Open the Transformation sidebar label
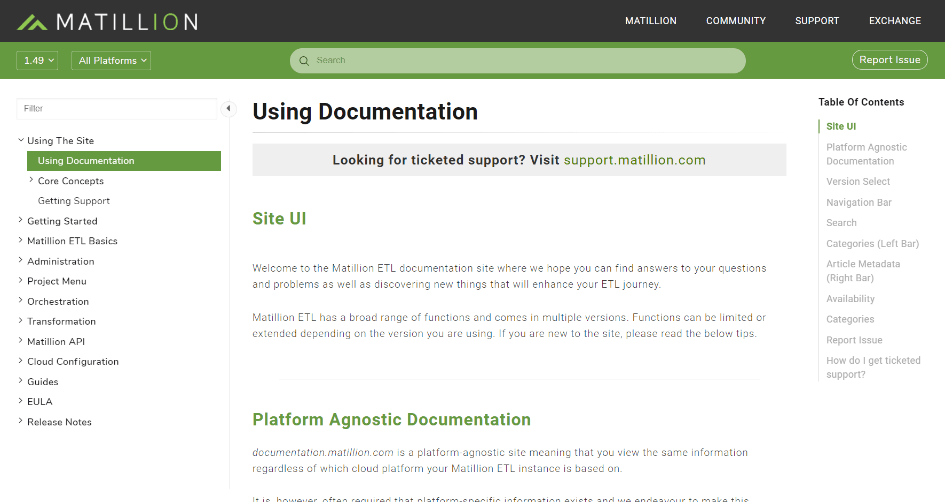This screenshot has width=945, height=502. tap(61, 322)
